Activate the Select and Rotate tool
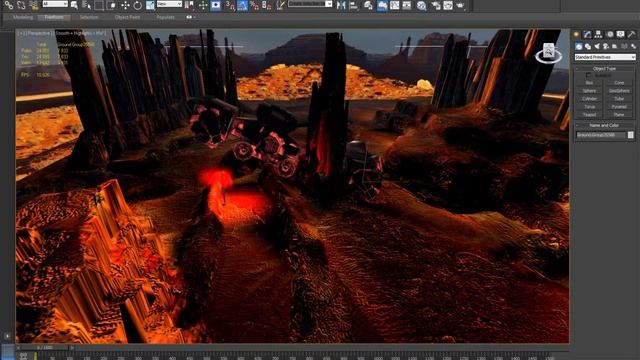The height and width of the screenshot is (360, 640). (x=138, y=5)
